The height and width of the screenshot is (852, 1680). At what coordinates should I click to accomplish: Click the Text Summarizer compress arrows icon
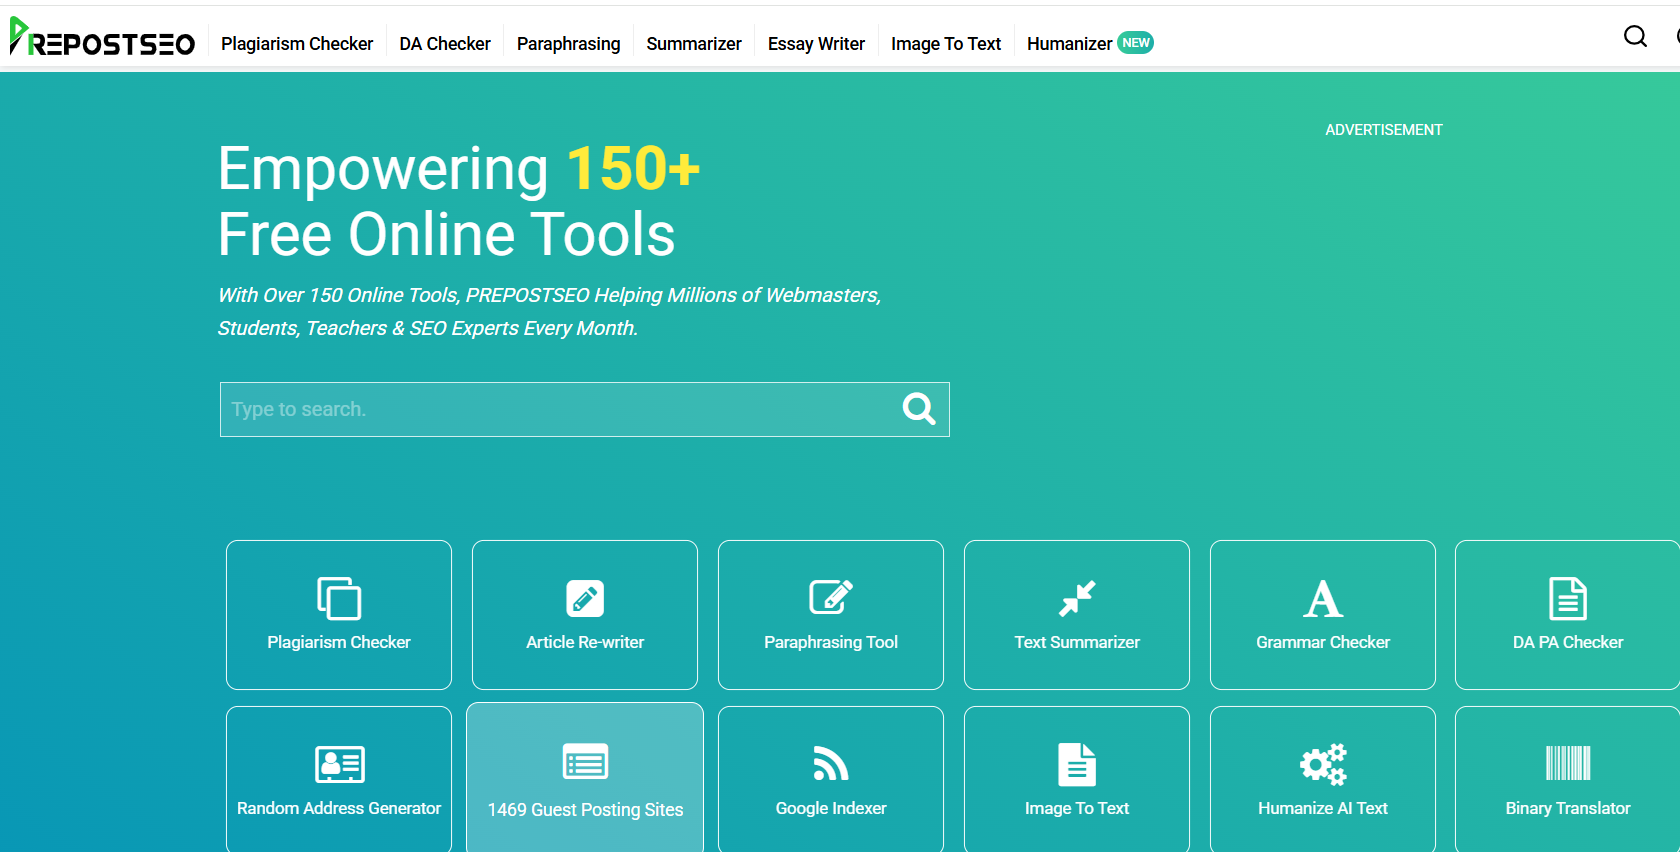tap(1077, 598)
